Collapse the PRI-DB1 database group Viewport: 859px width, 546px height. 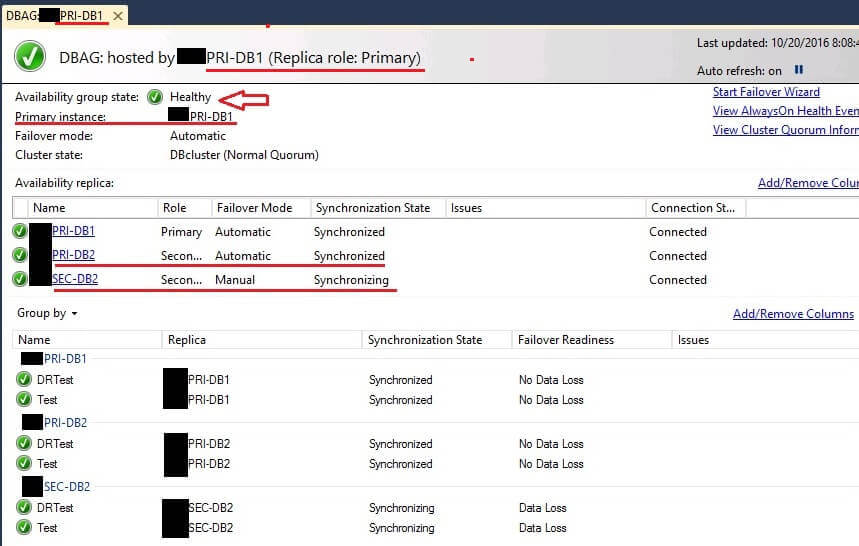(x=66, y=359)
